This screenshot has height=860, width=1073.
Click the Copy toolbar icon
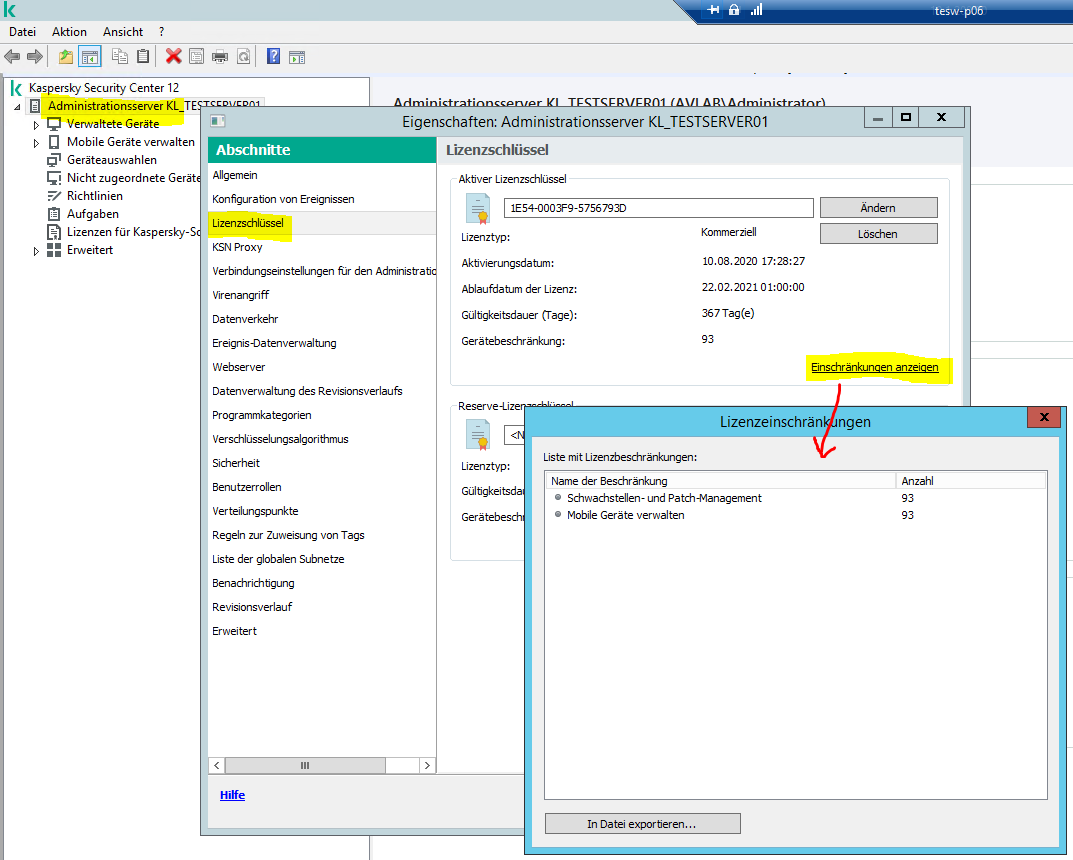(120, 57)
